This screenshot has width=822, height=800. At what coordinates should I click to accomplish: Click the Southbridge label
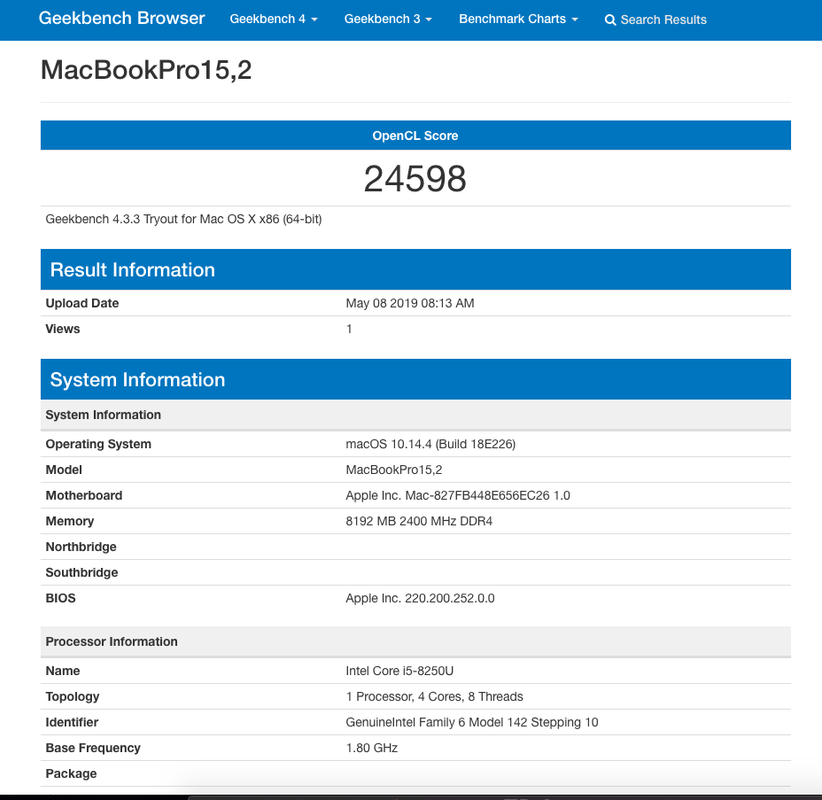pyautogui.click(x=82, y=572)
